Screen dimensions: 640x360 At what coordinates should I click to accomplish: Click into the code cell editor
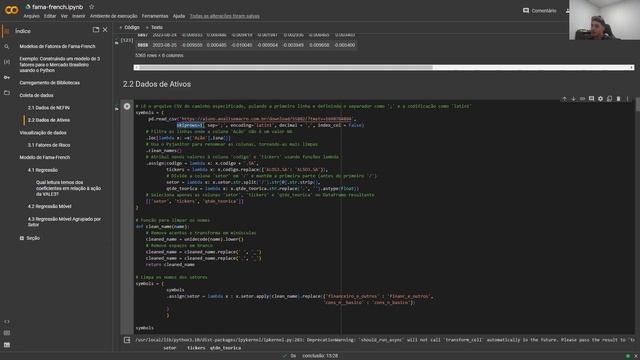pos(384,217)
